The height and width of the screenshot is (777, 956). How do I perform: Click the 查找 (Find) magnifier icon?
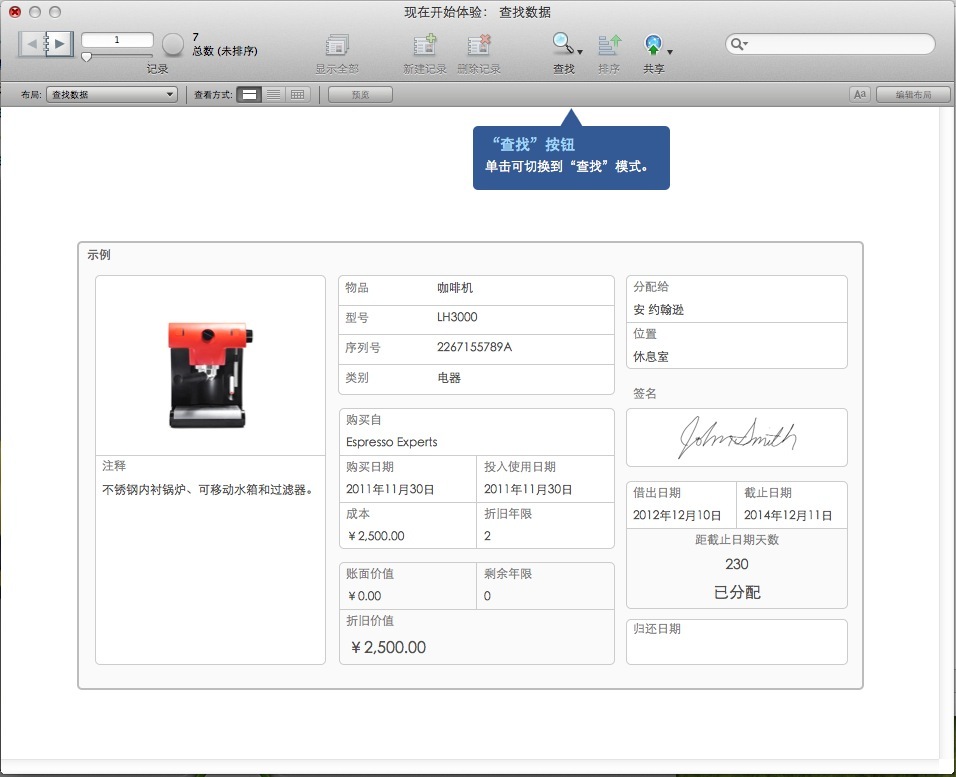tap(563, 44)
